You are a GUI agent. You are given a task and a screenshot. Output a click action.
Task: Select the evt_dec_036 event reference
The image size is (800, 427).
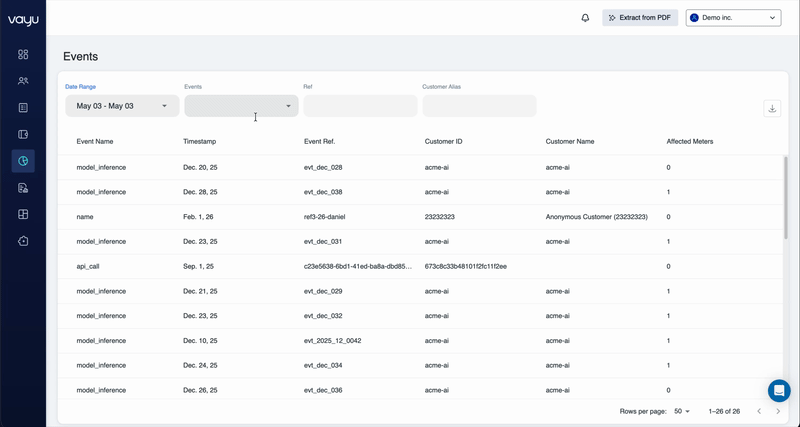click(x=323, y=390)
